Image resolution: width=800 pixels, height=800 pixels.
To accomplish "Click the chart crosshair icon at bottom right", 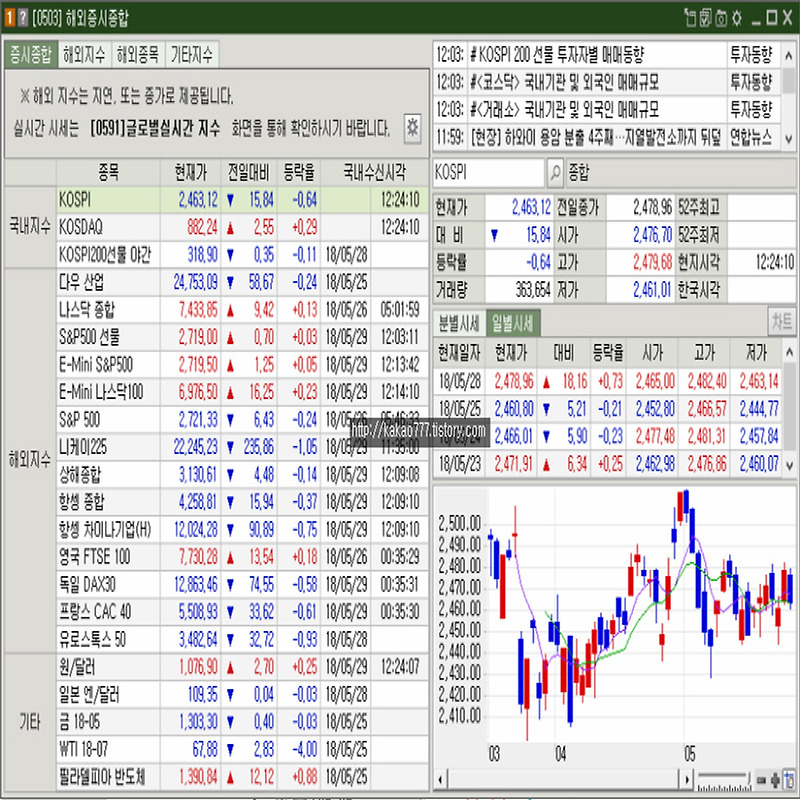I will tap(790, 778).
